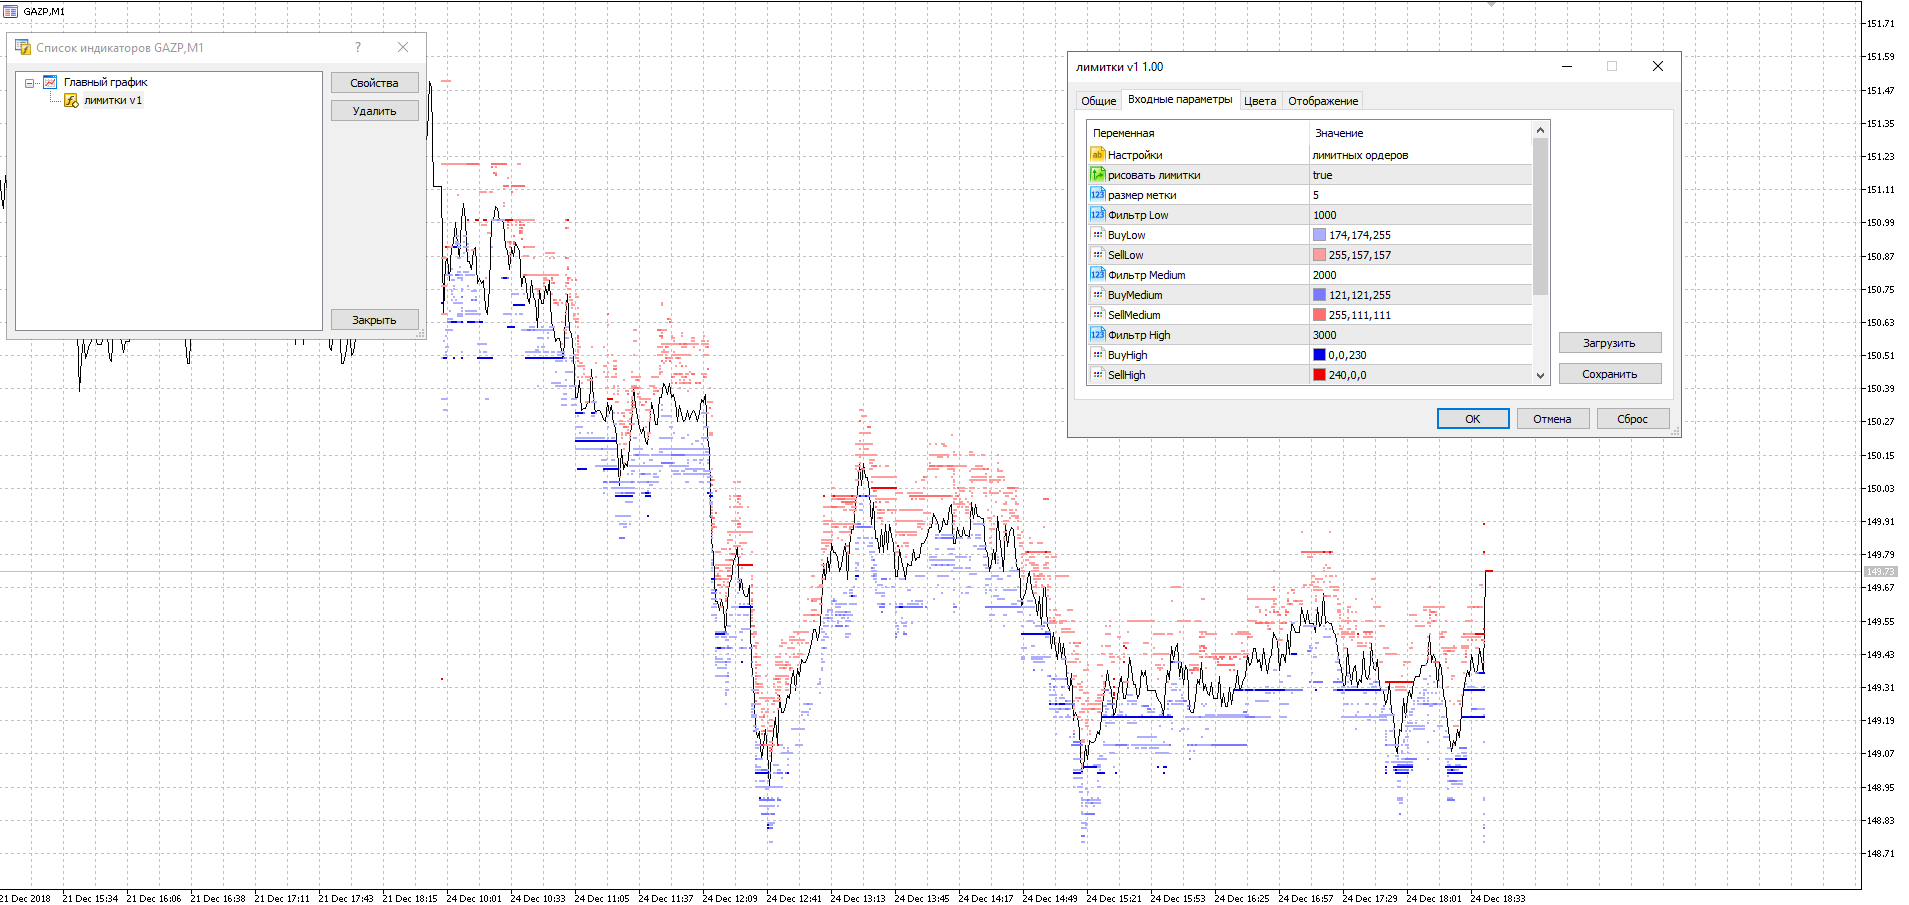The width and height of the screenshot is (1909, 905).
Task: Click the Фильтр Medium integer icon
Action: point(1097,275)
